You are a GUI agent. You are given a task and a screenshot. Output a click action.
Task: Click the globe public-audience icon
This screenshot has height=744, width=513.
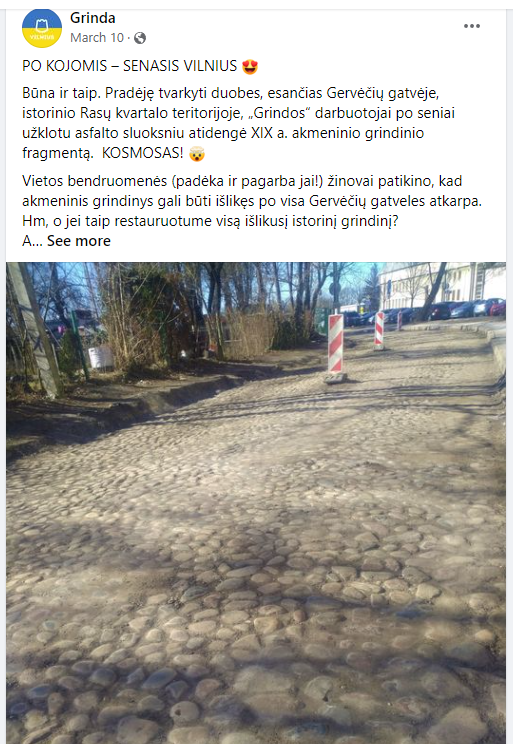(x=140, y=38)
